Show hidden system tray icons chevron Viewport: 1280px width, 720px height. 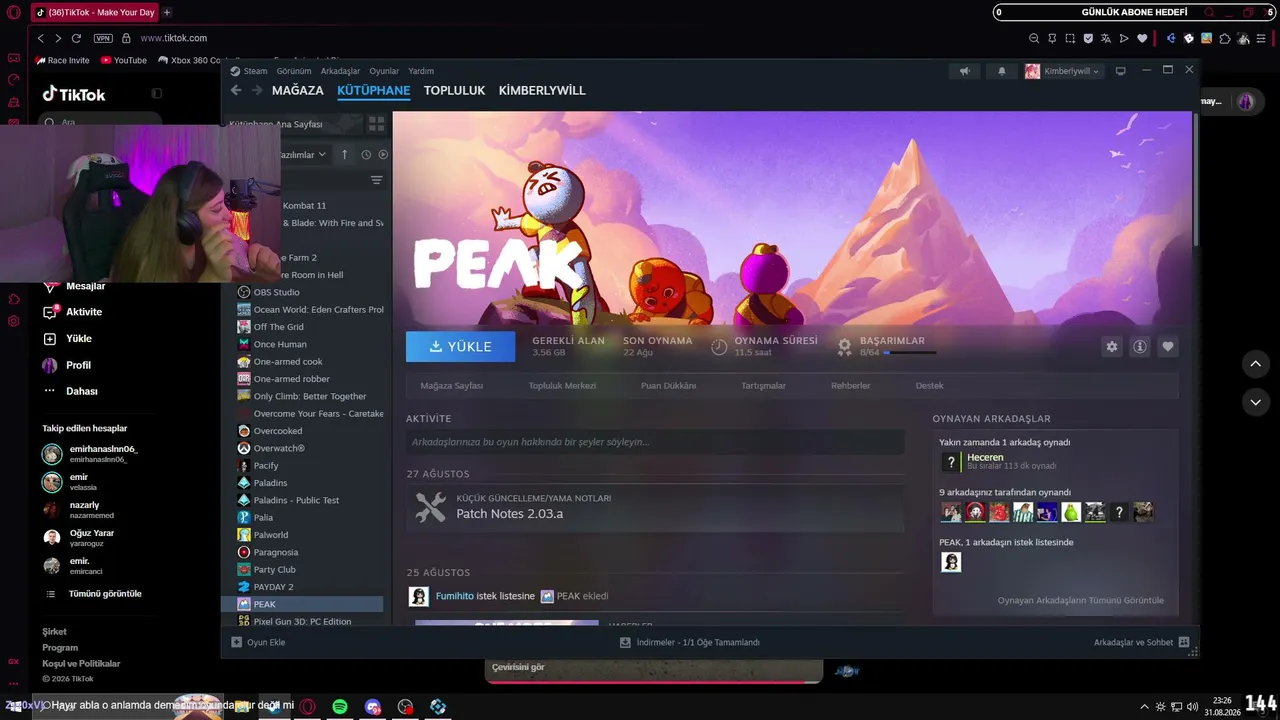[x=1145, y=707]
